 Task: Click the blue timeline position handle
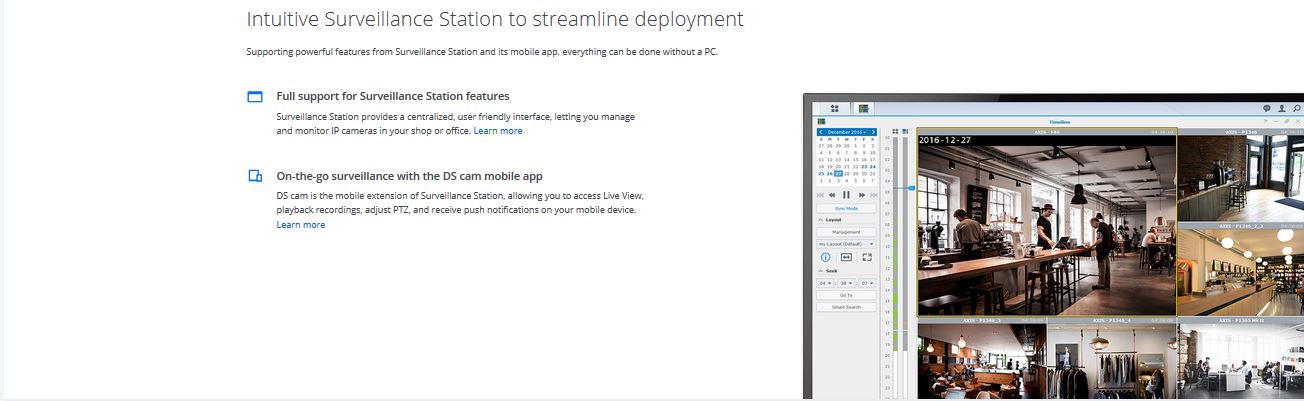pos(911,187)
